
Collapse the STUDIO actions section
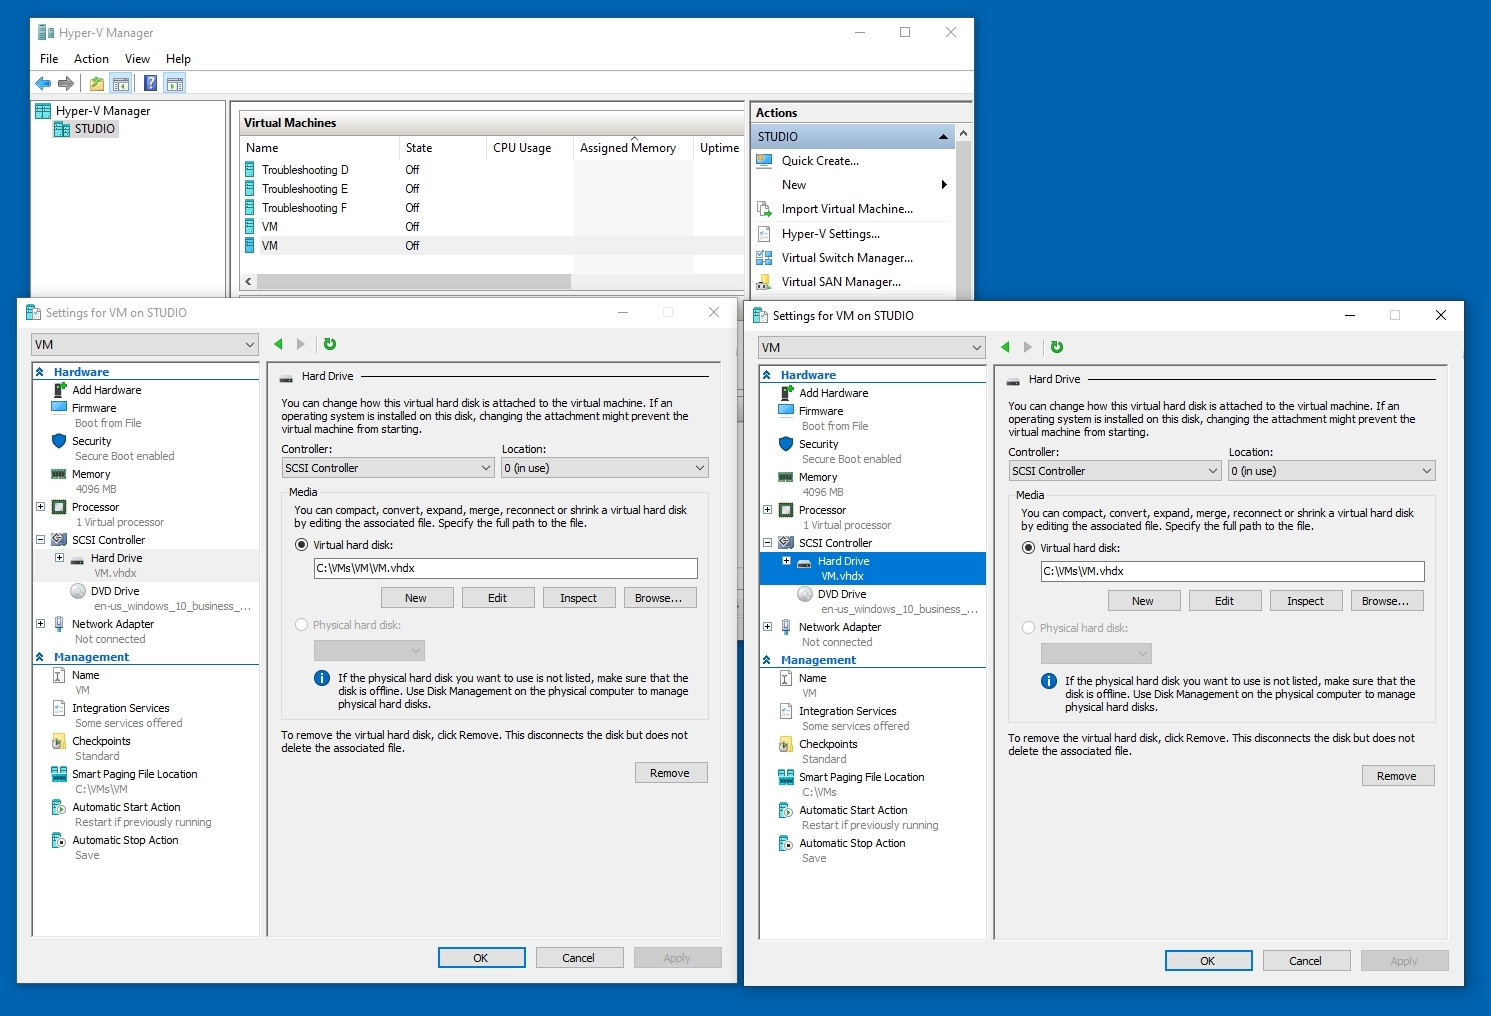click(943, 135)
